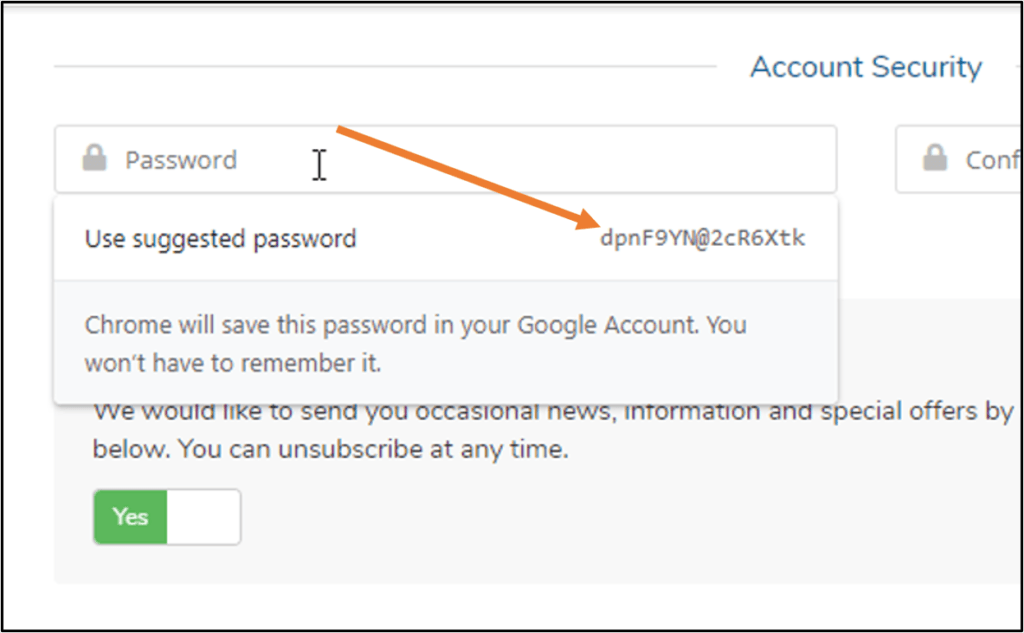Click the Account Security section heading
1024x633 pixels.
(x=866, y=67)
